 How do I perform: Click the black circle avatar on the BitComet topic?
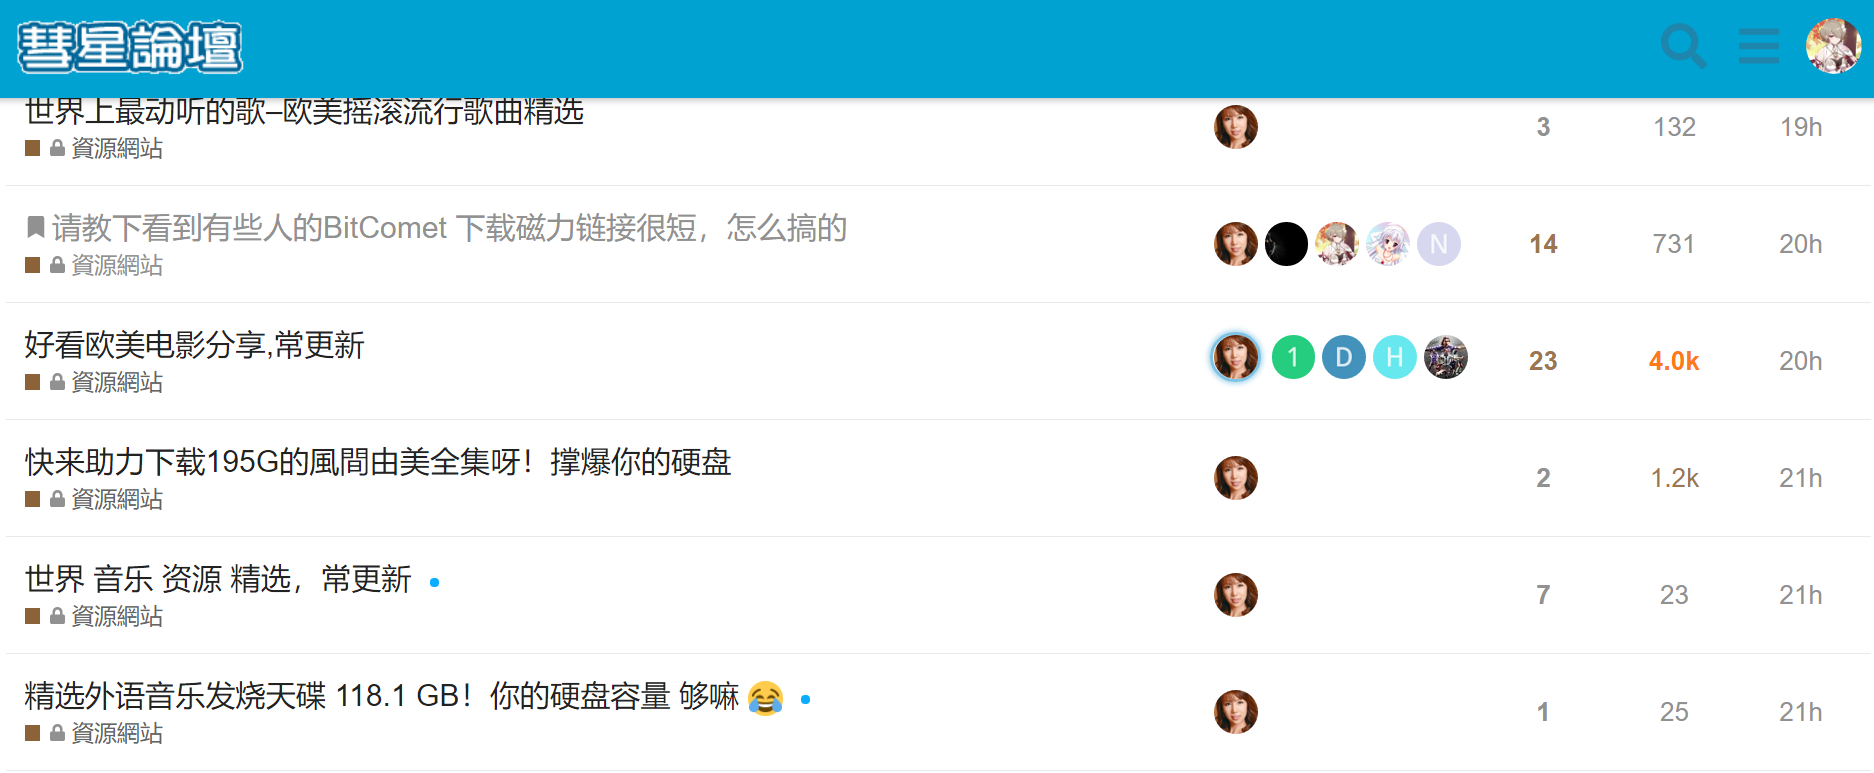click(x=1286, y=244)
